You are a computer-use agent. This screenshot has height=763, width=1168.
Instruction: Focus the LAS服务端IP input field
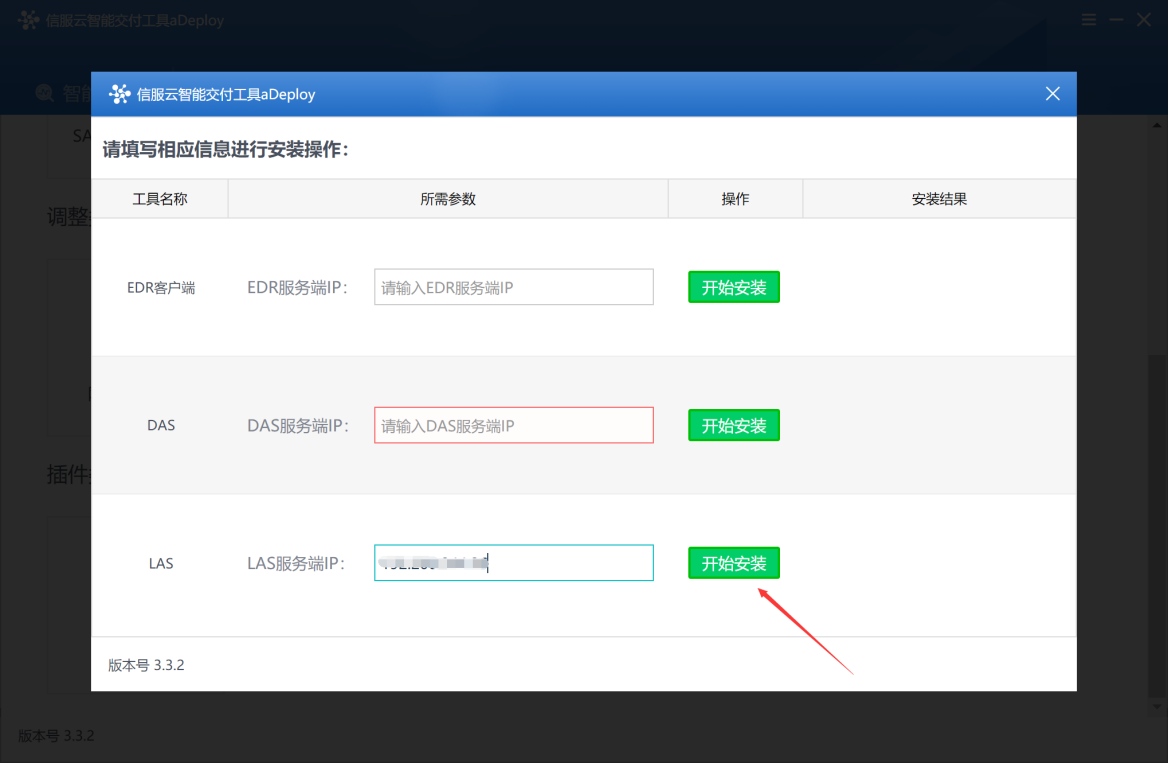513,563
